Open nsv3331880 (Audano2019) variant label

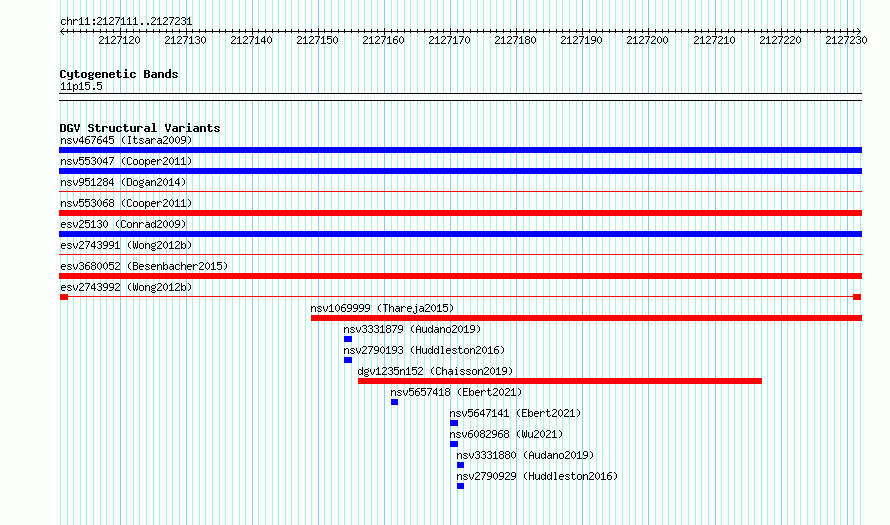point(525,455)
